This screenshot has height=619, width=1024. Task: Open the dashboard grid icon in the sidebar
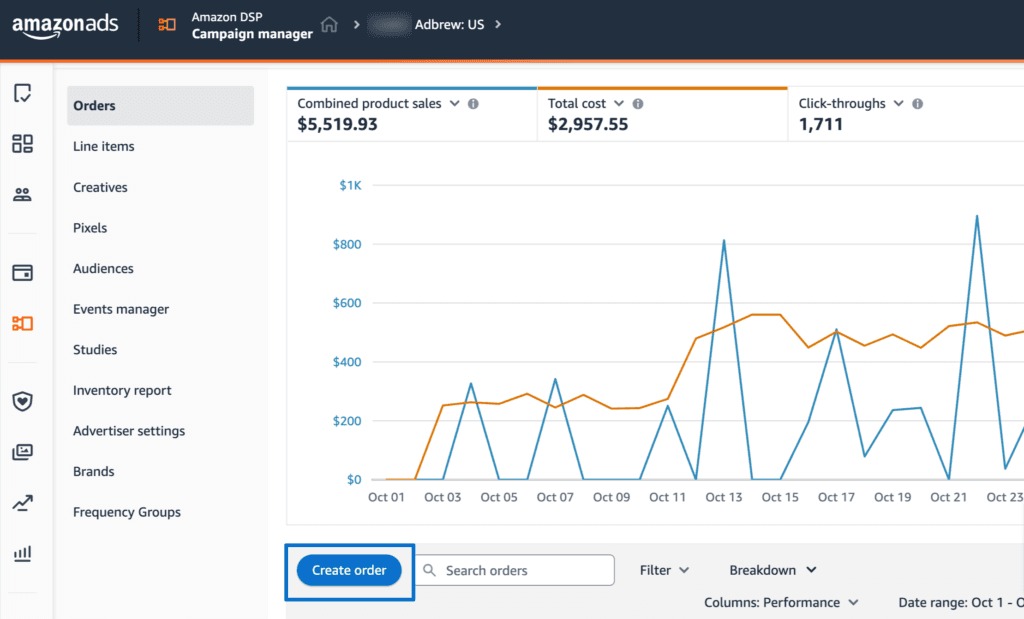[22, 144]
